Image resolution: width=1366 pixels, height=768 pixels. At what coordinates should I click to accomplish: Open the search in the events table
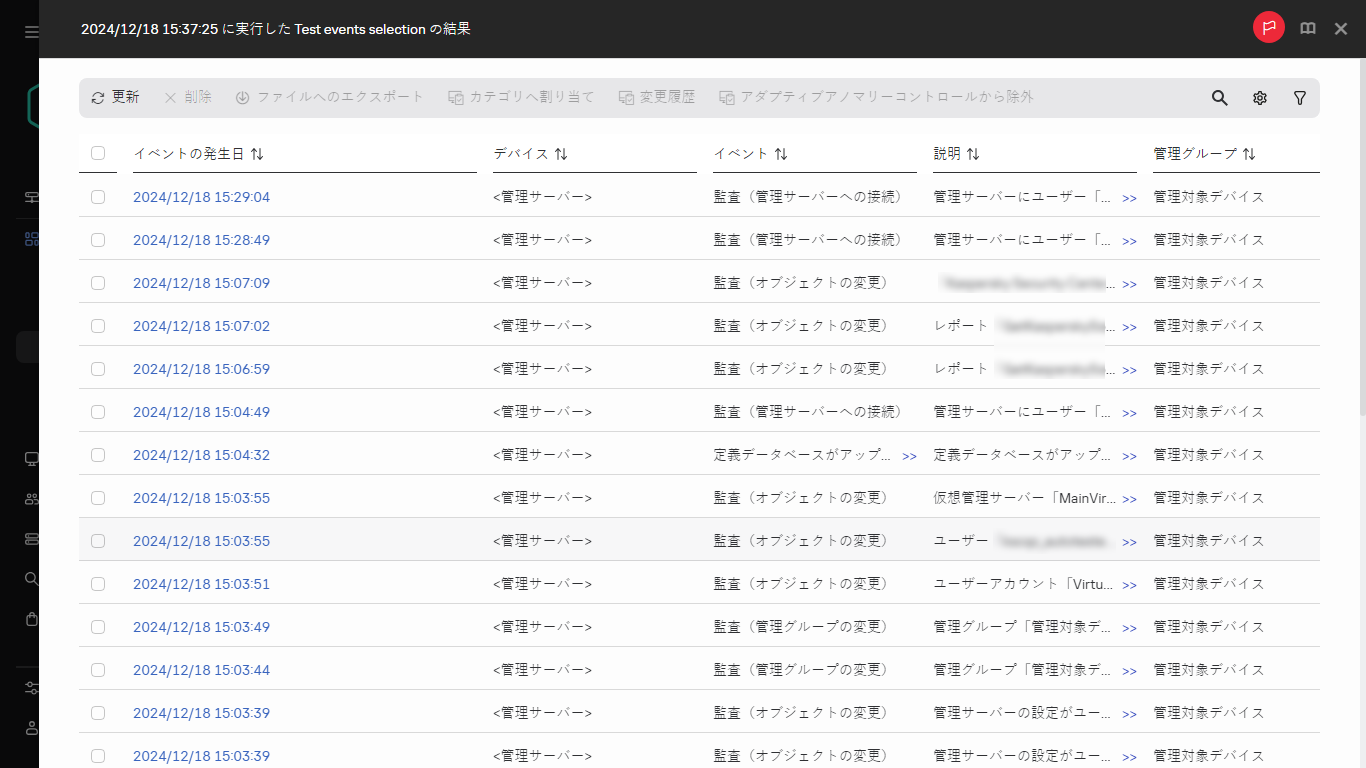(1219, 97)
